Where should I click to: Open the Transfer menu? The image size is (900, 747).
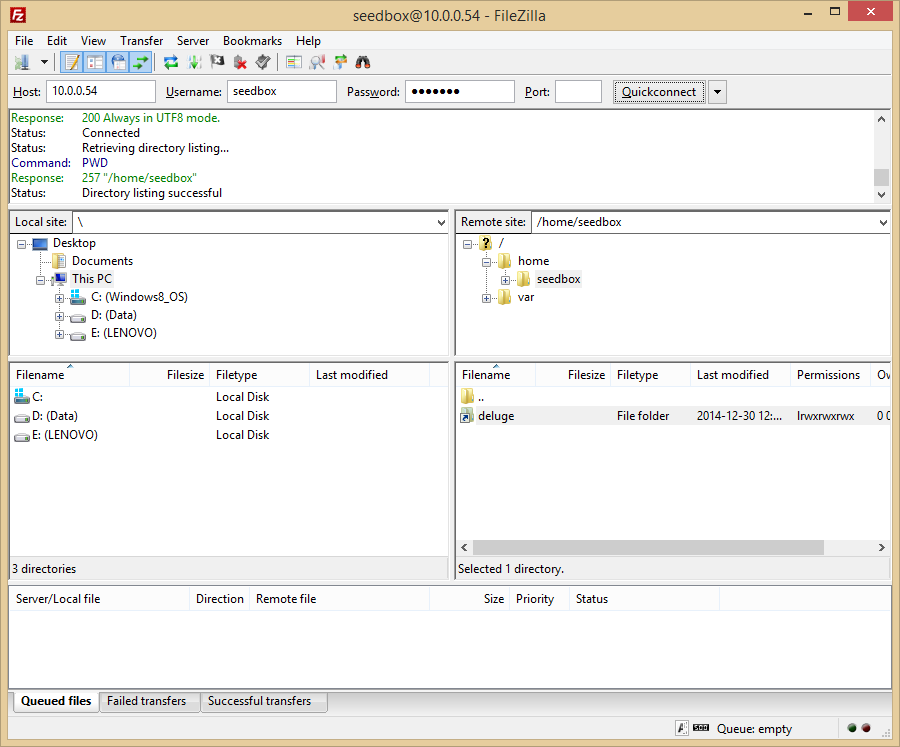(x=141, y=41)
